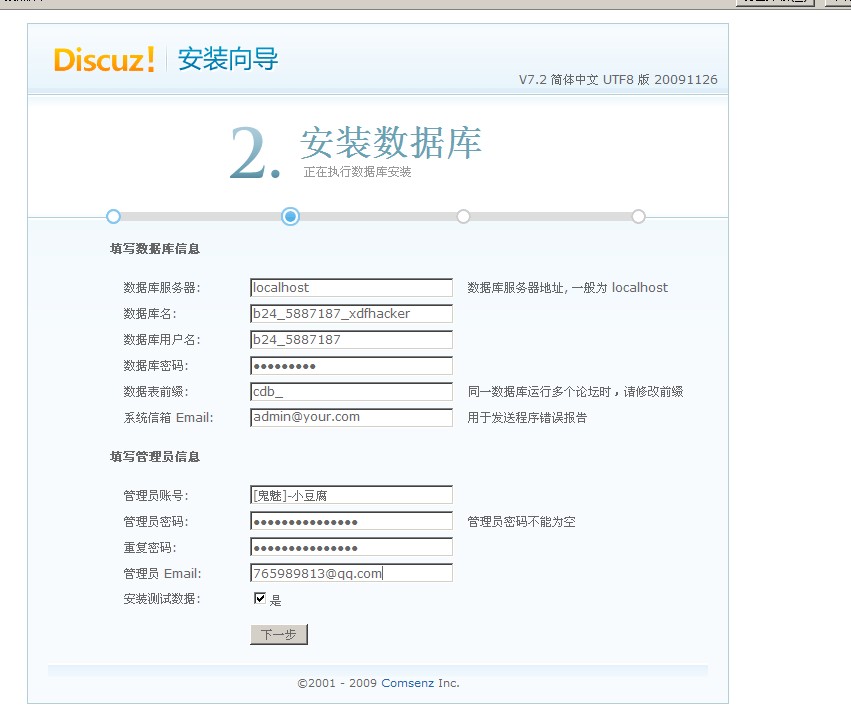Click the fourth step progress circle
The image size is (851, 705).
coord(638,217)
